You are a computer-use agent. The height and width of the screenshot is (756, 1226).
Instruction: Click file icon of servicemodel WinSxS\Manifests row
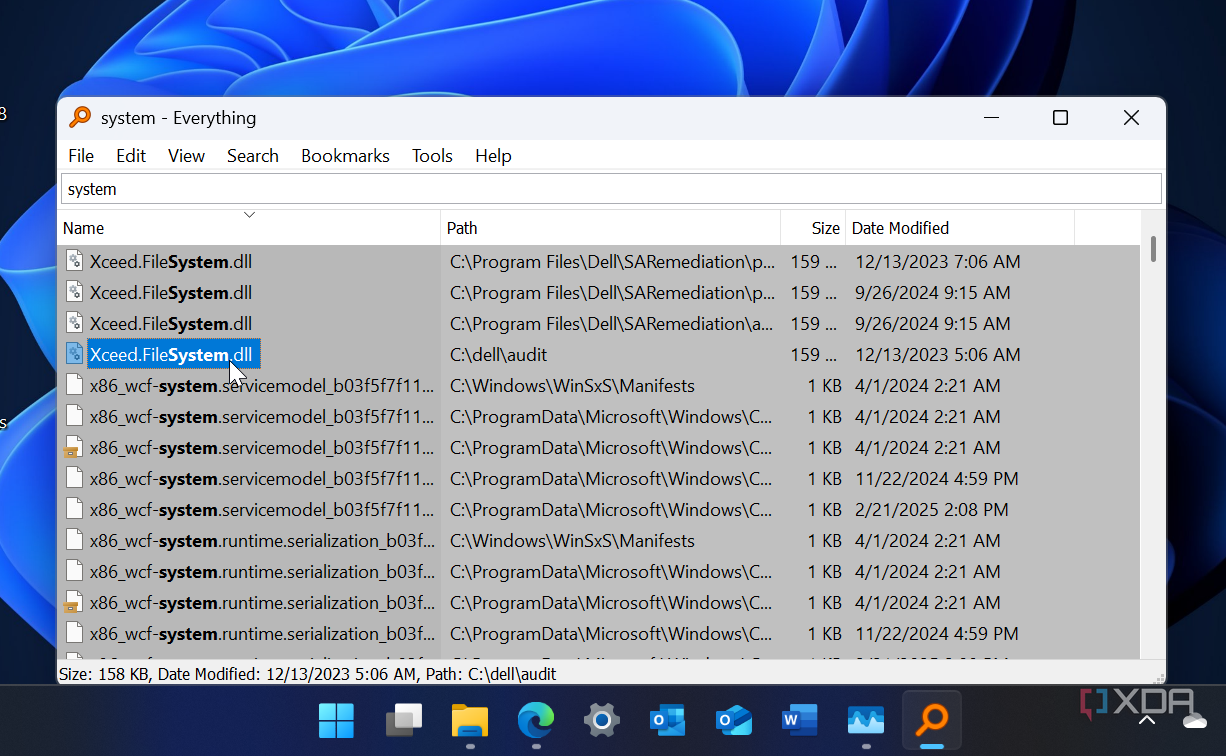(75, 385)
